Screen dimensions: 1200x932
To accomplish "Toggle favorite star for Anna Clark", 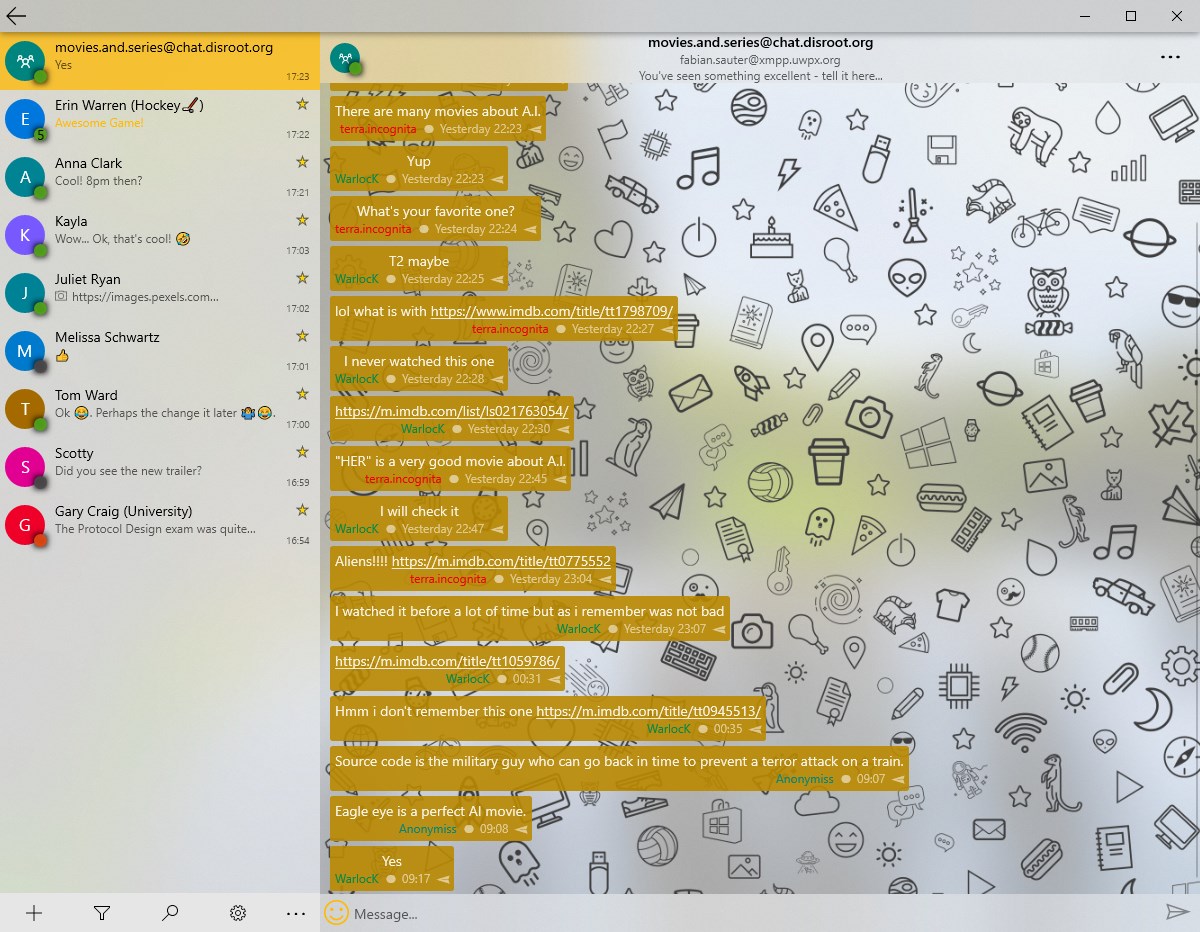I will click(x=301, y=162).
